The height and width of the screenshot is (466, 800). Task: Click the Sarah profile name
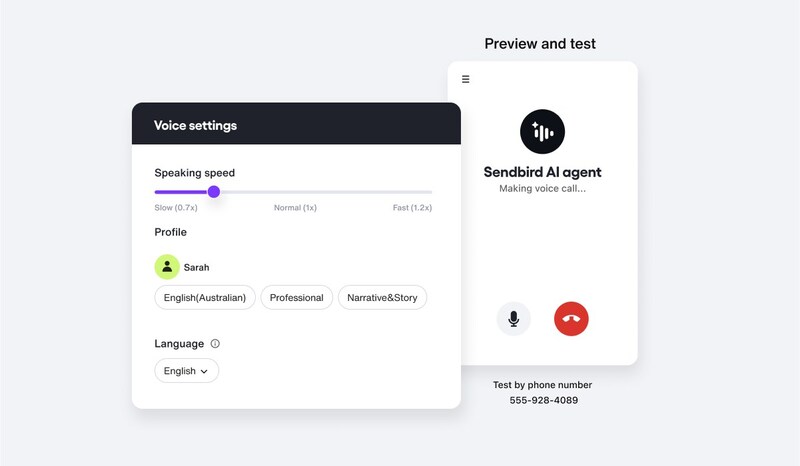[x=197, y=268]
